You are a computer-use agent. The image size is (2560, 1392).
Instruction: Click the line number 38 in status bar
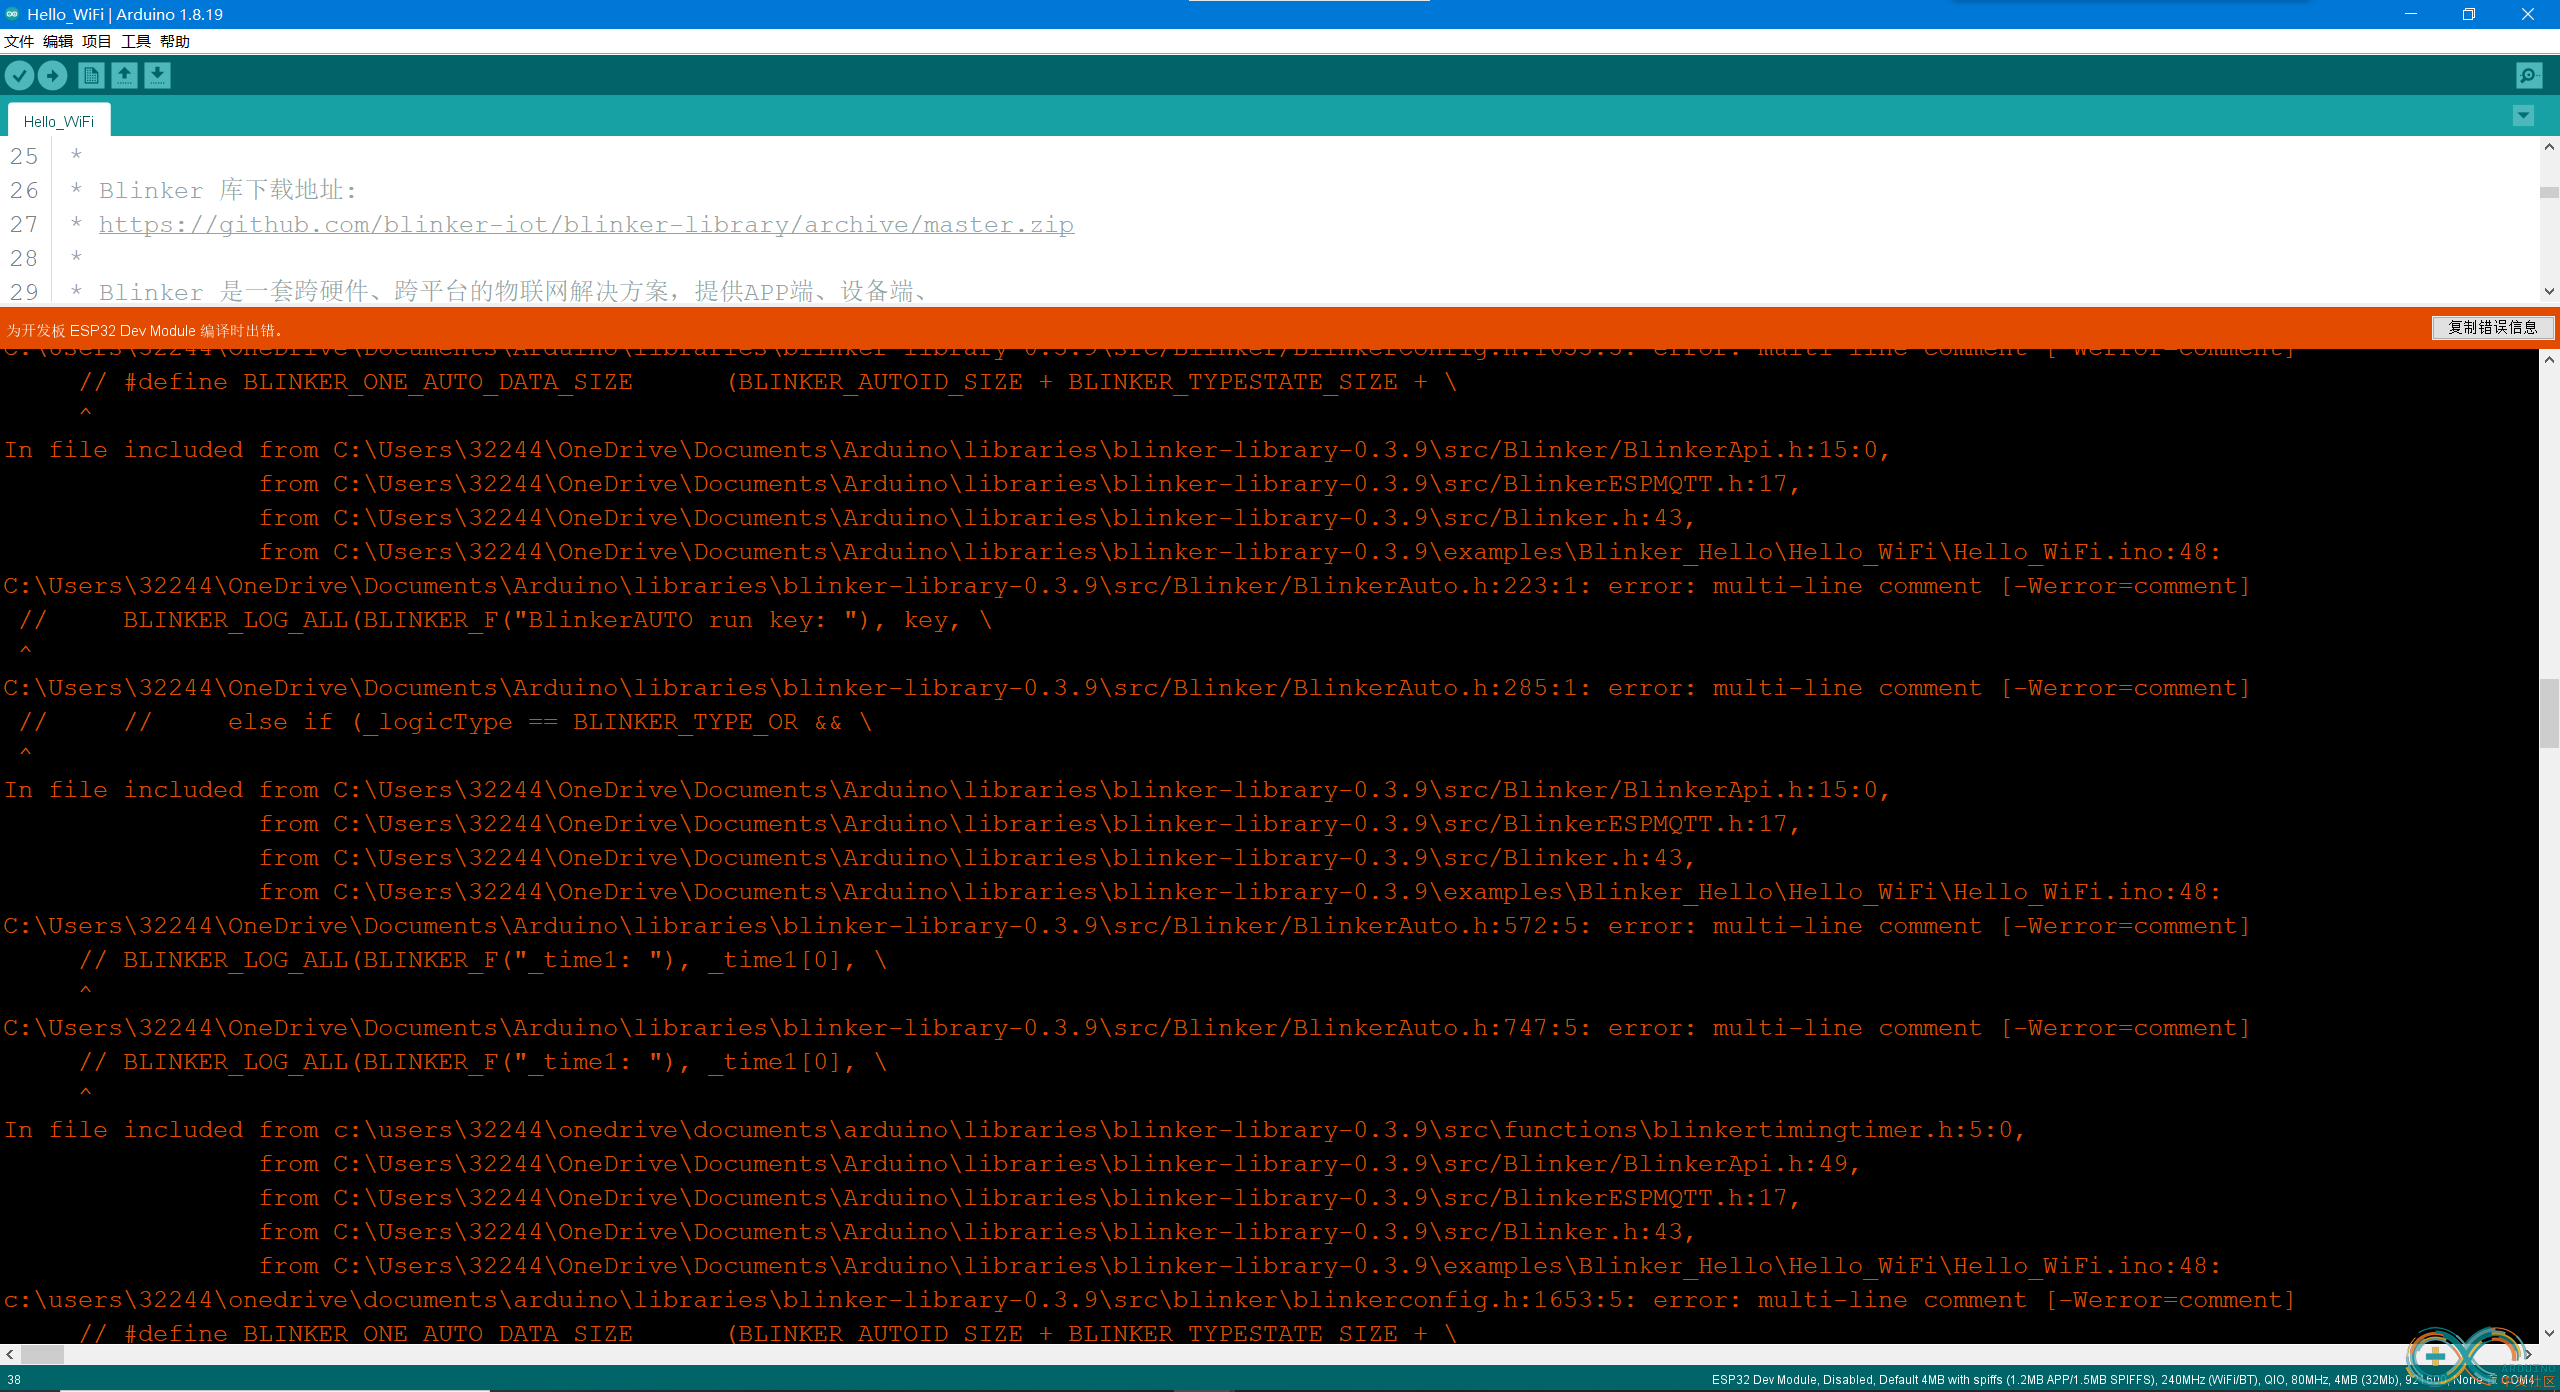[14, 1380]
